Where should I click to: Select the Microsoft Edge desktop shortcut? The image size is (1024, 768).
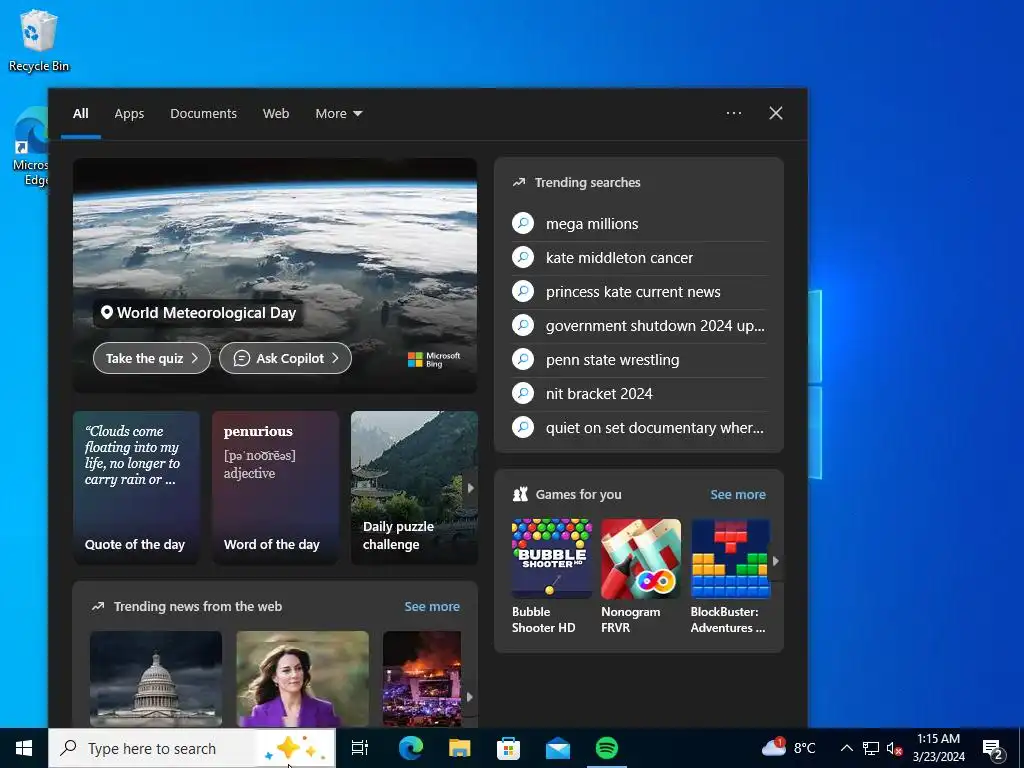click(30, 147)
